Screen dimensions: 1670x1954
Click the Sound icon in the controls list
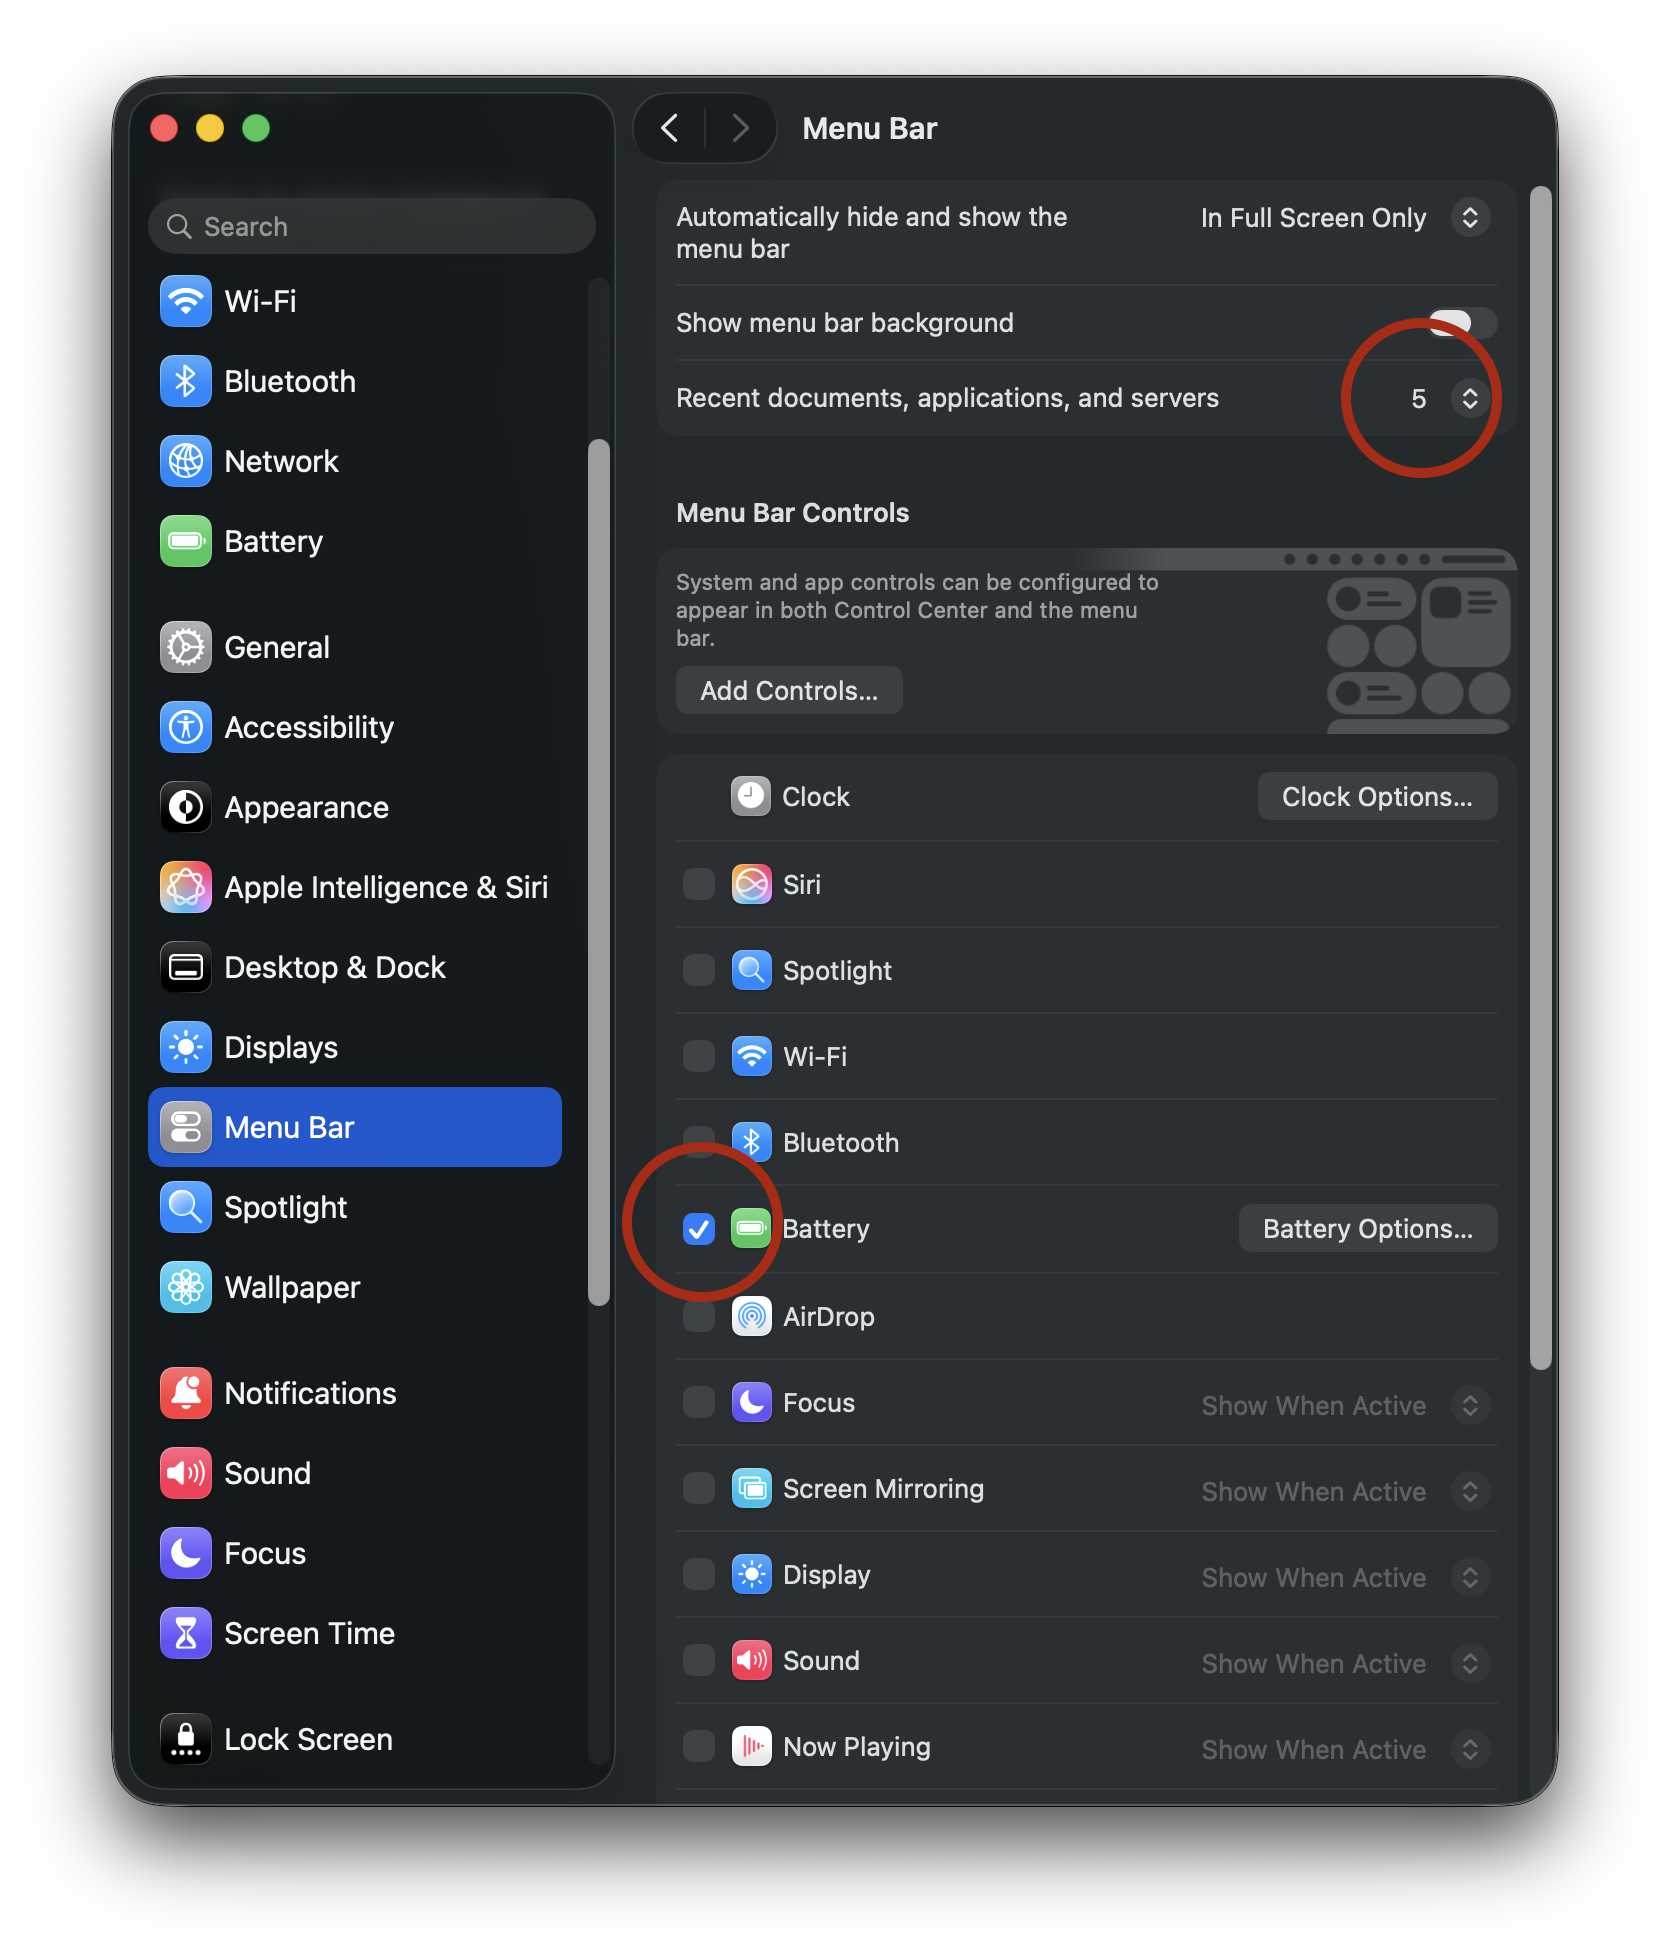pos(751,1661)
